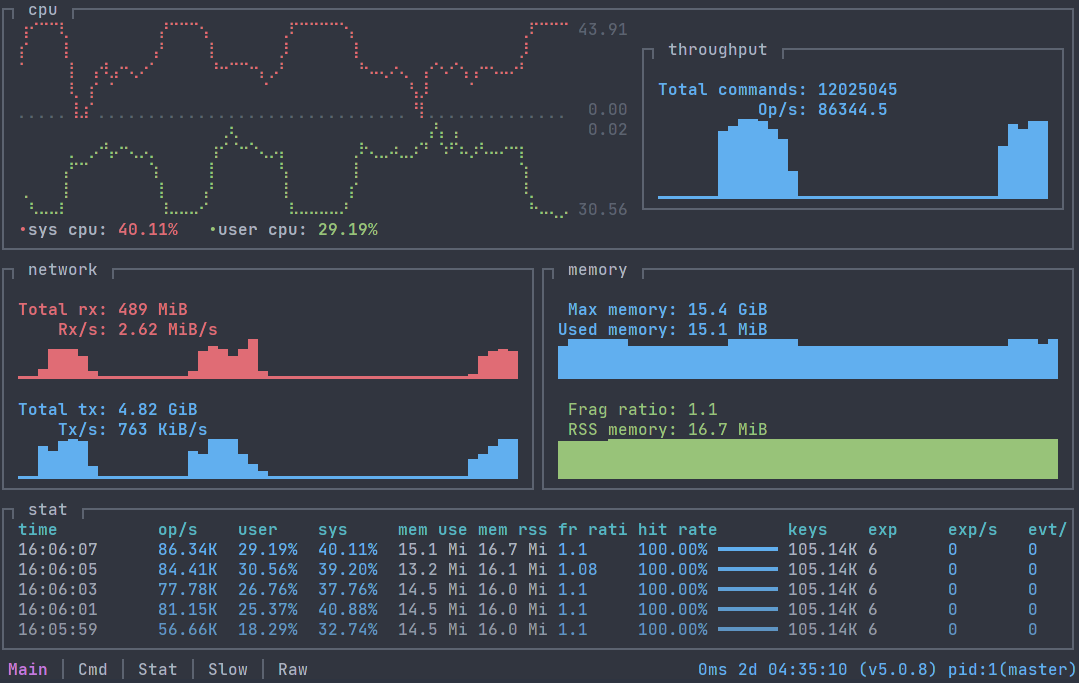The height and width of the screenshot is (683, 1079).
Task: Click the mem use column header
Action: click(432, 530)
